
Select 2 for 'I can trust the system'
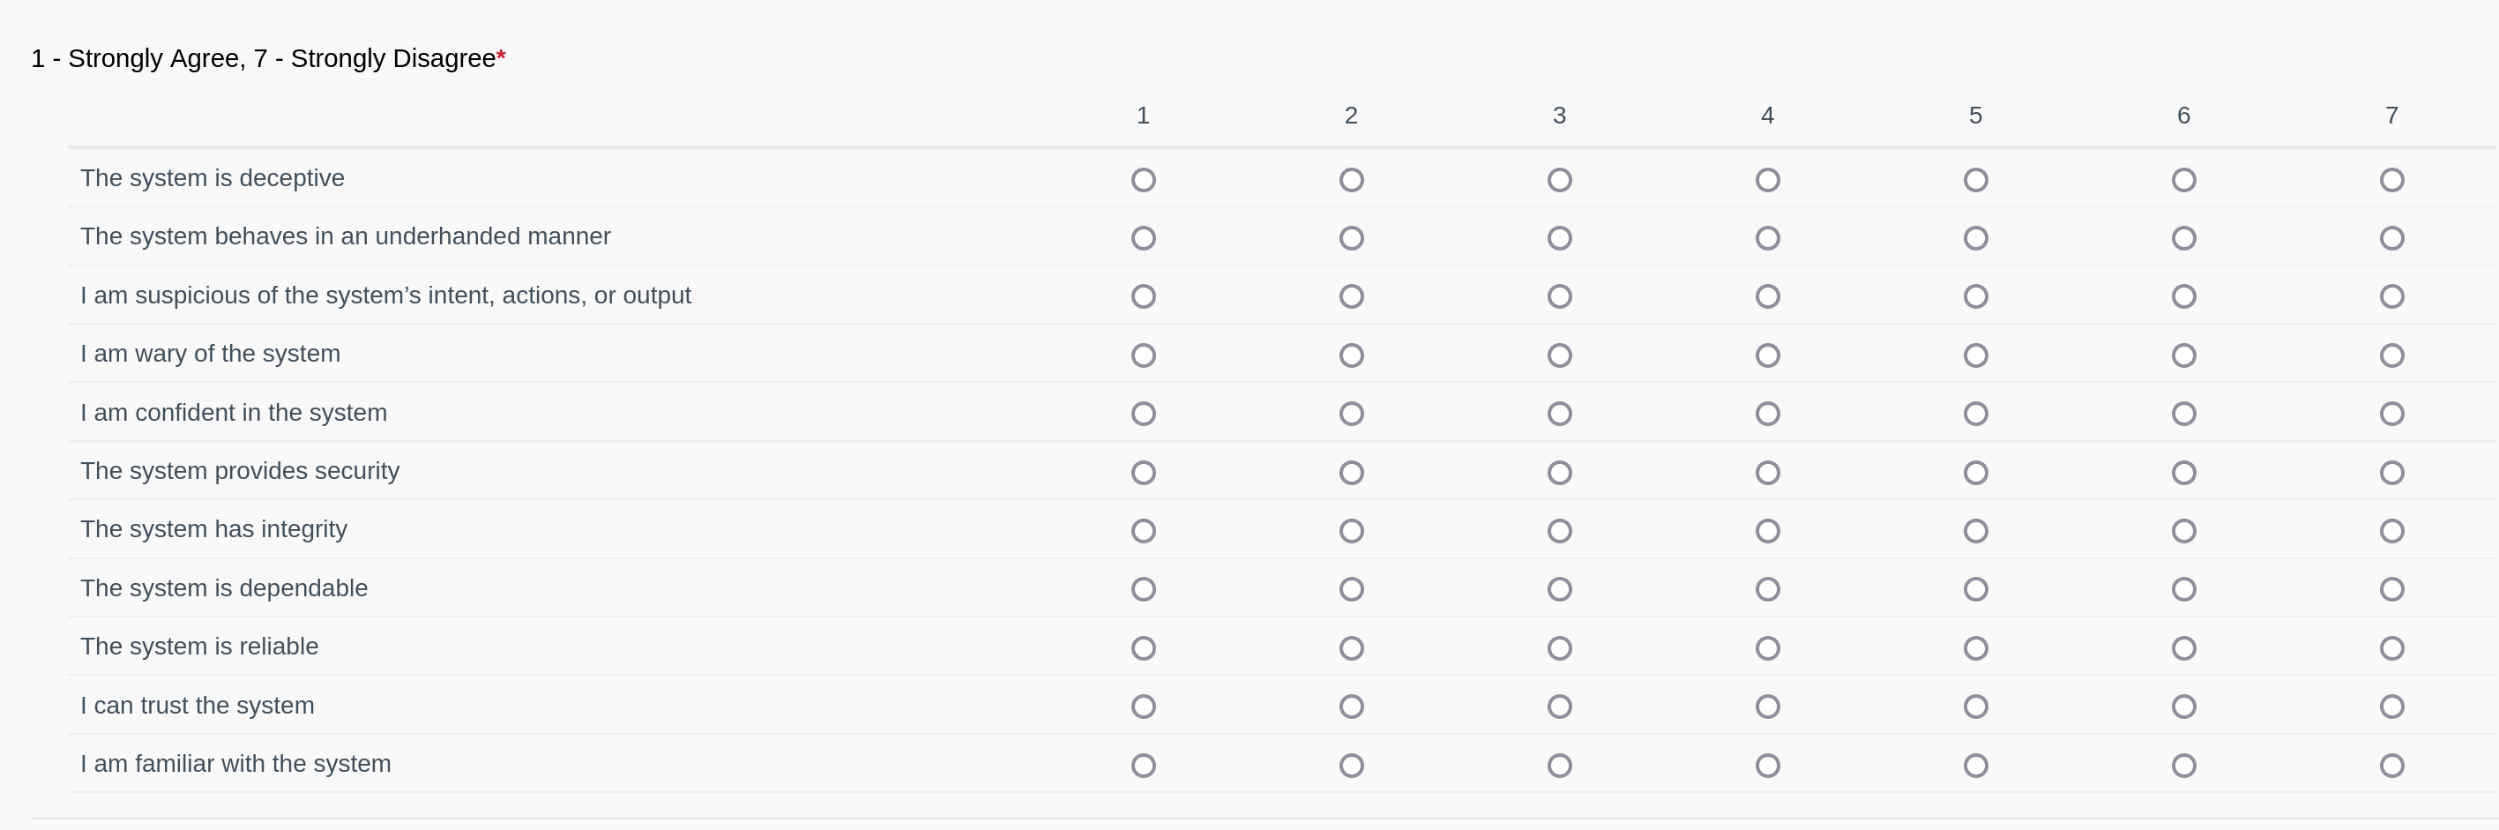(1351, 707)
